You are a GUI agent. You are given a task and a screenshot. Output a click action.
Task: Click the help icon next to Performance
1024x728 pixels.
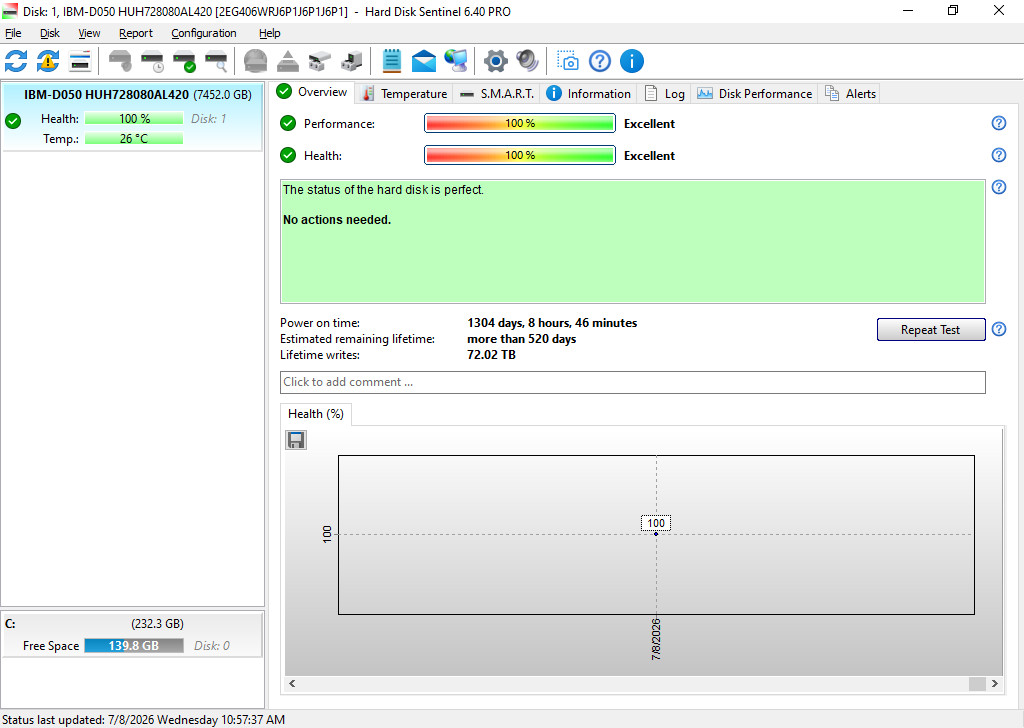[x=999, y=123]
